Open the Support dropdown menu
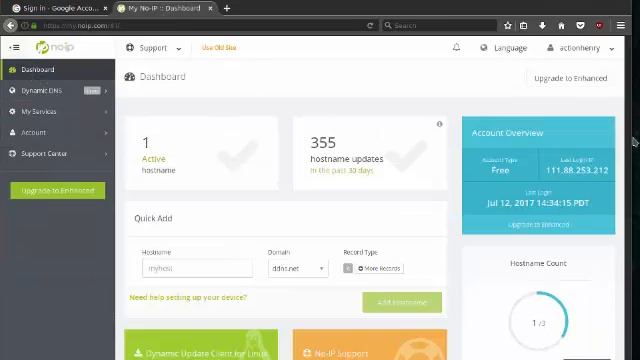The height and width of the screenshot is (360, 640). [153, 48]
